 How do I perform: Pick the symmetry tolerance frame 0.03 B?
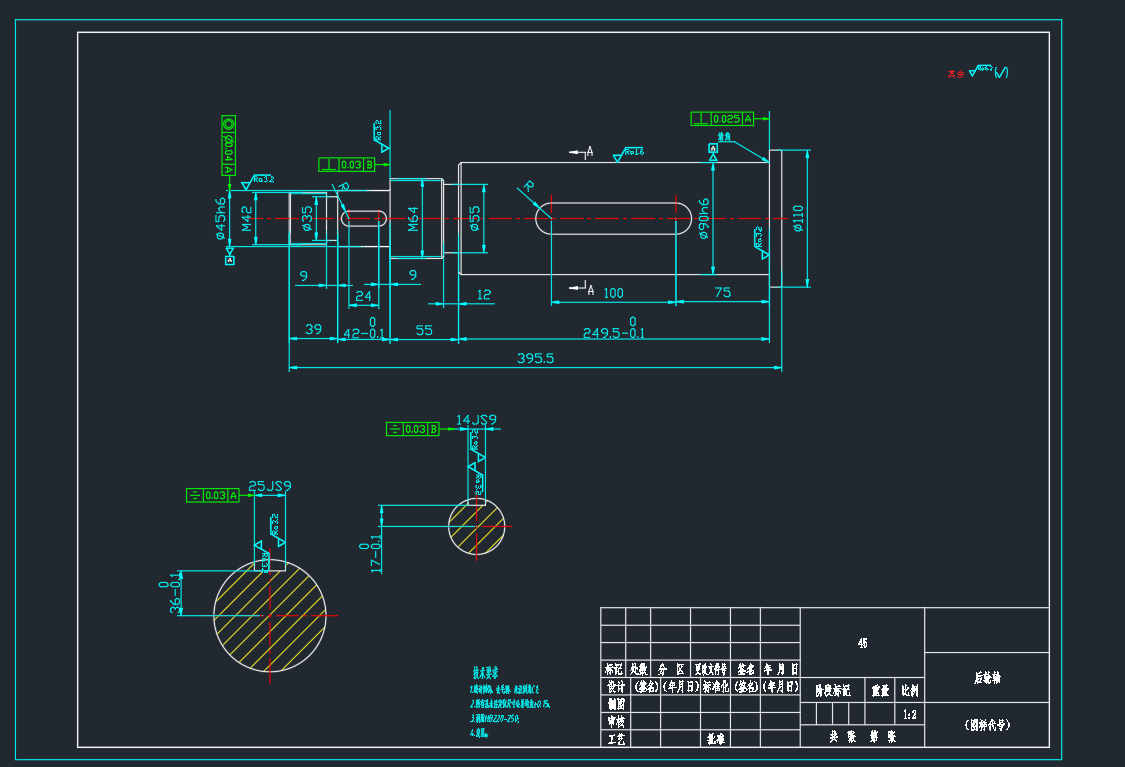(413, 429)
